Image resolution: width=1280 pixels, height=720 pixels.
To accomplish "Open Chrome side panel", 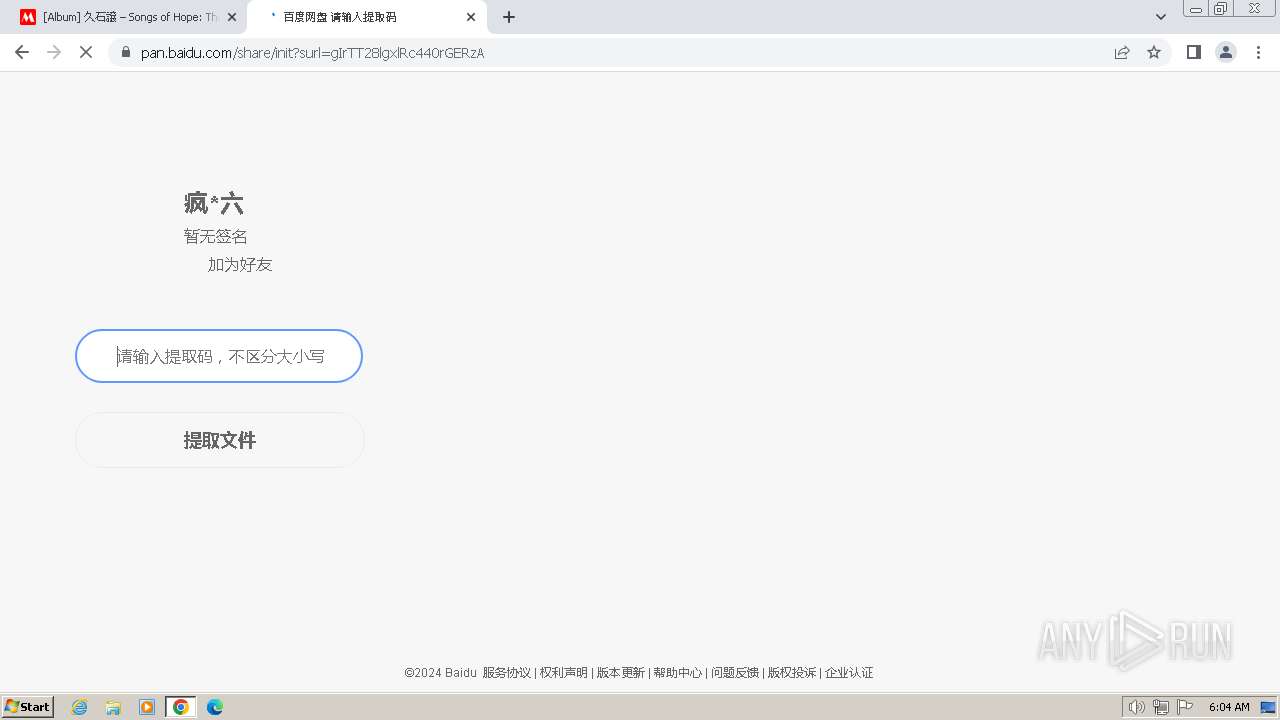I will pos(1193,52).
